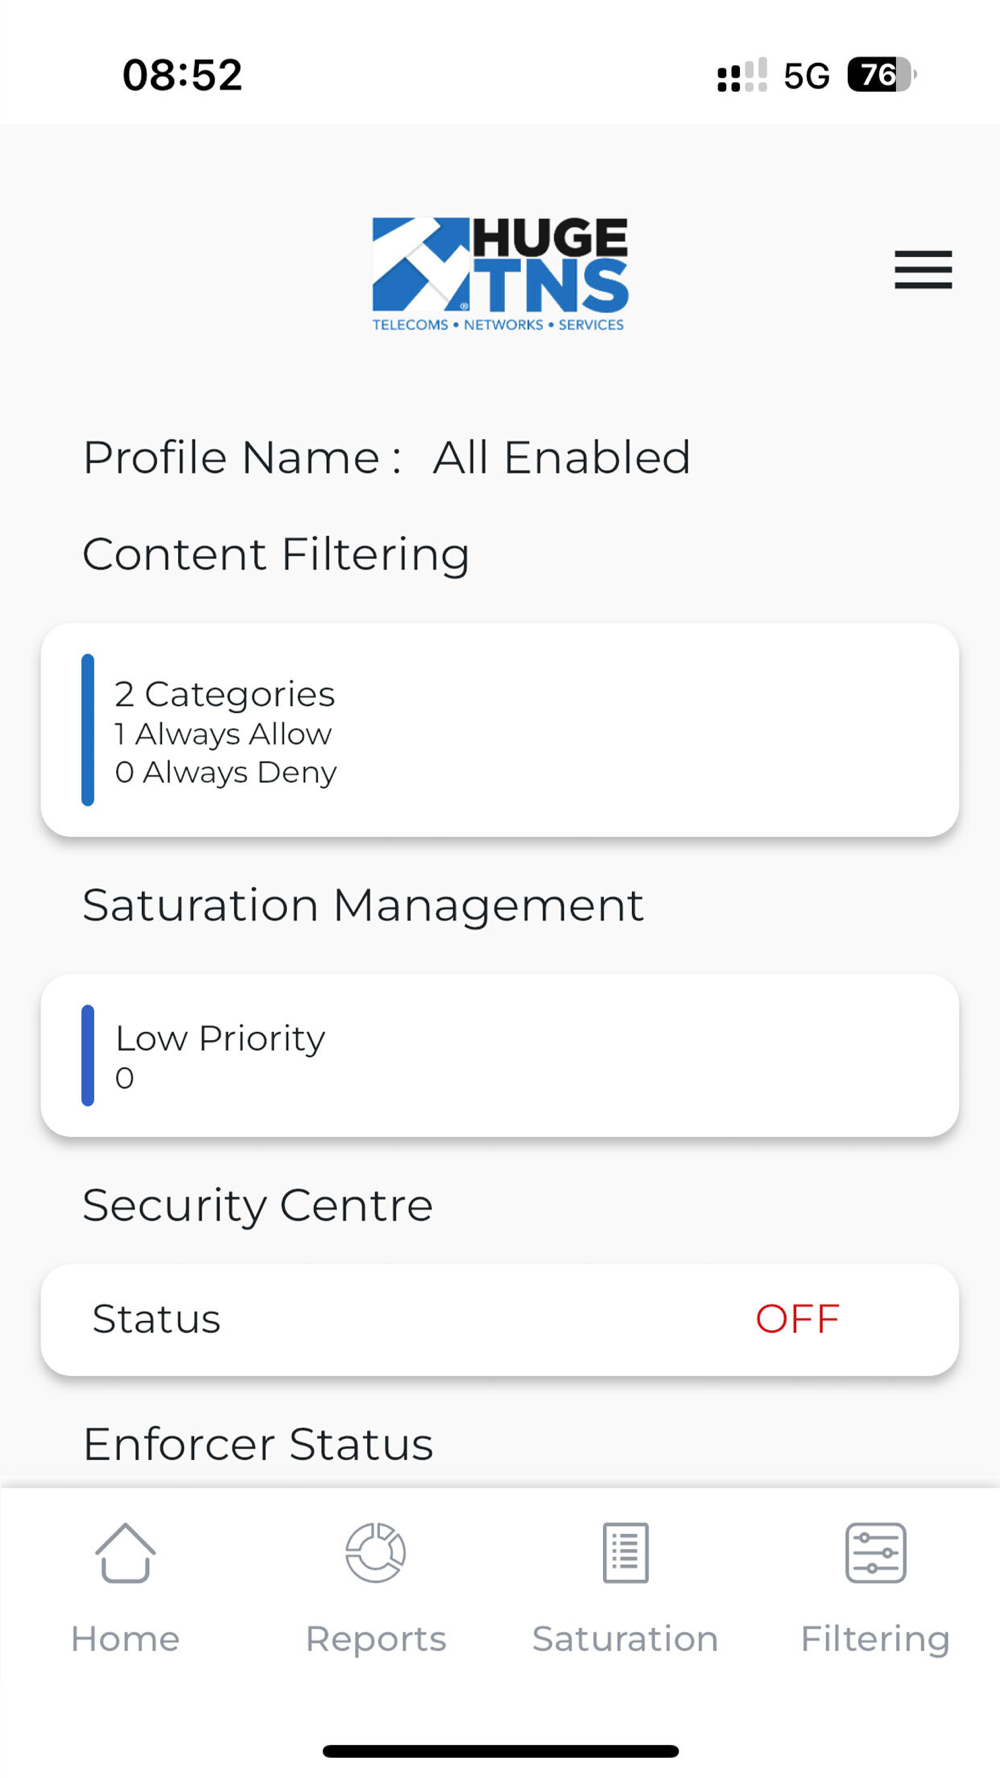Tap the 08:52 clock in status bar
Image resolution: width=1000 pixels, height=1778 pixels.
click(182, 75)
